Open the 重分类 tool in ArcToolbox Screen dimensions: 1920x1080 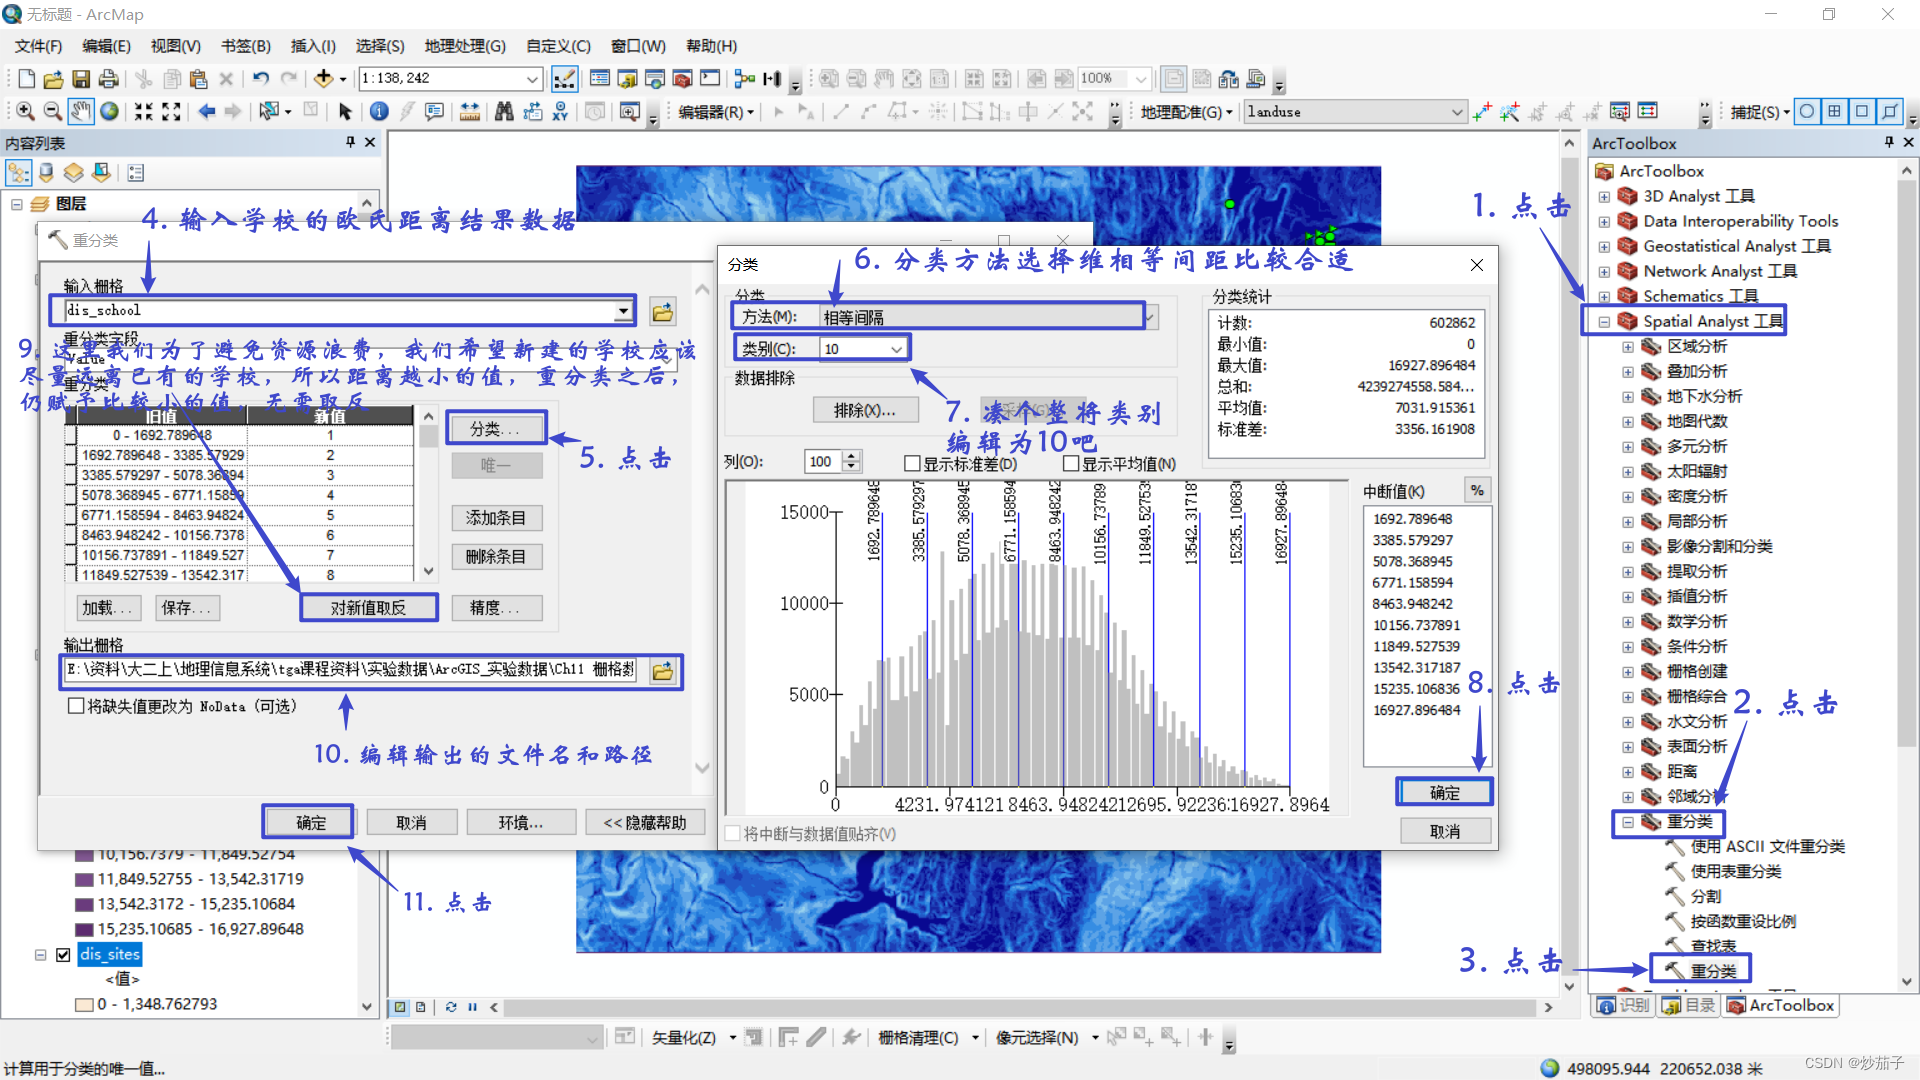click(x=1712, y=971)
